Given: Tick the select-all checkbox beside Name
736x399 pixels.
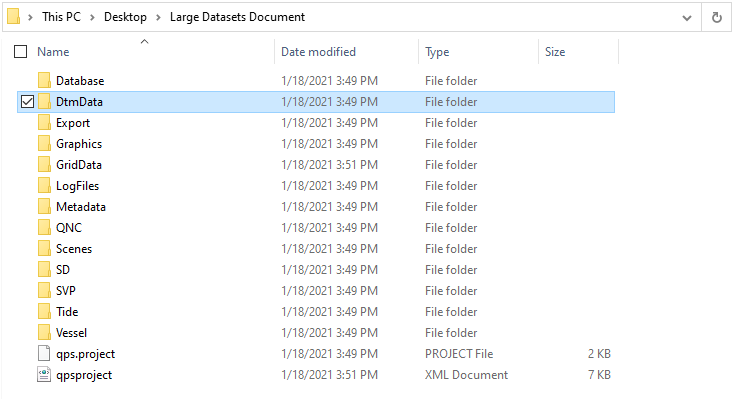Looking at the screenshot, I should point(21,52).
